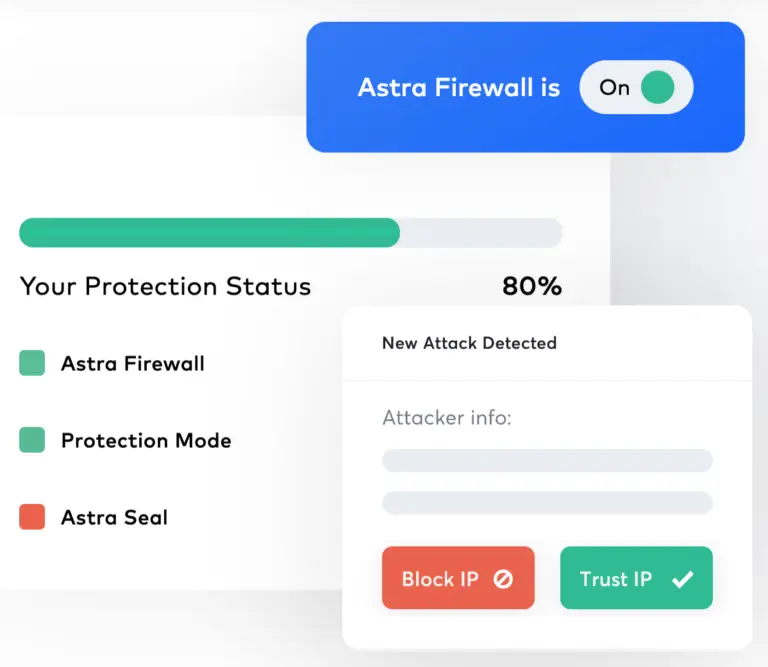This screenshot has height=667, width=768.
Task: Select the Protection Mode list label
Action: click(146, 441)
